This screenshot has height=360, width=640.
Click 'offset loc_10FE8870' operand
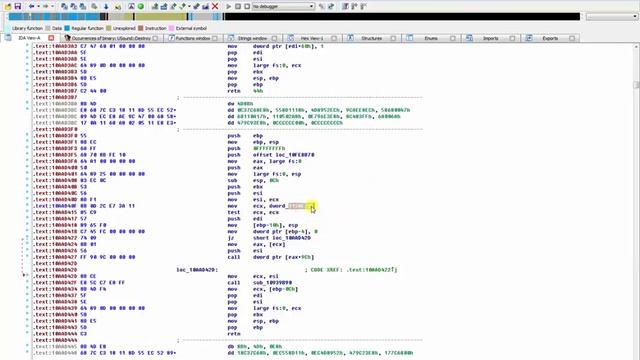(x=283, y=155)
